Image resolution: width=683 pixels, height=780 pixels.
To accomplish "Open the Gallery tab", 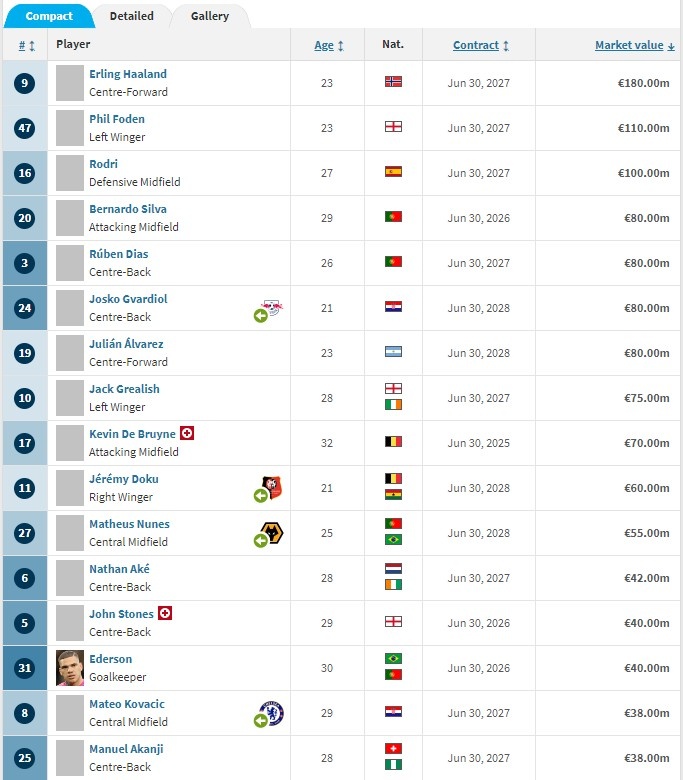I will (x=209, y=16).
